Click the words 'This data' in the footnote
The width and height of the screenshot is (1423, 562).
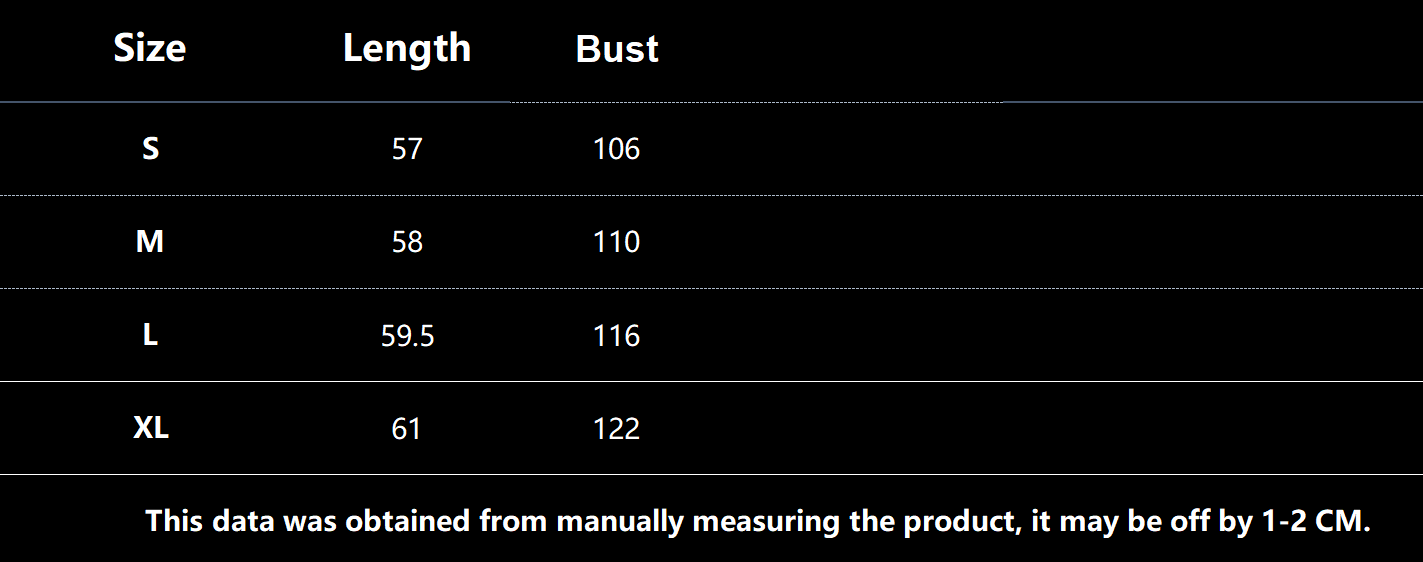click(210, 521)
